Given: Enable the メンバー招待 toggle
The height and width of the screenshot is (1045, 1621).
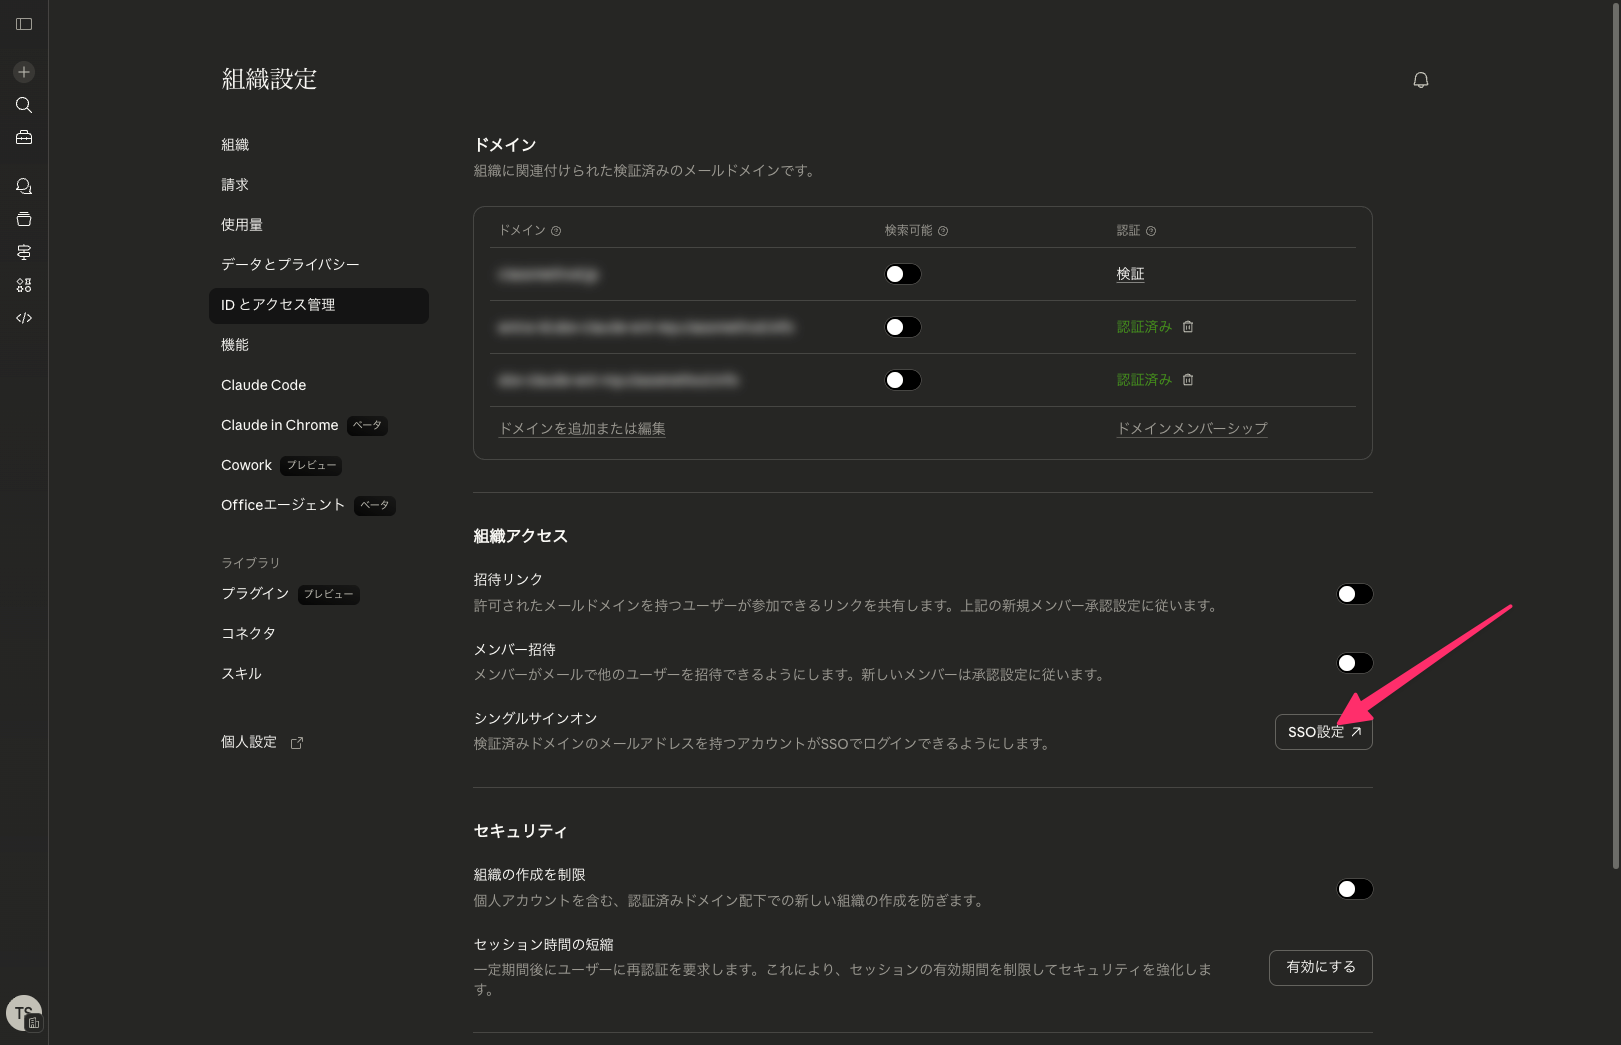Looking at the screenshot, I should click(x=1354, y=663).
